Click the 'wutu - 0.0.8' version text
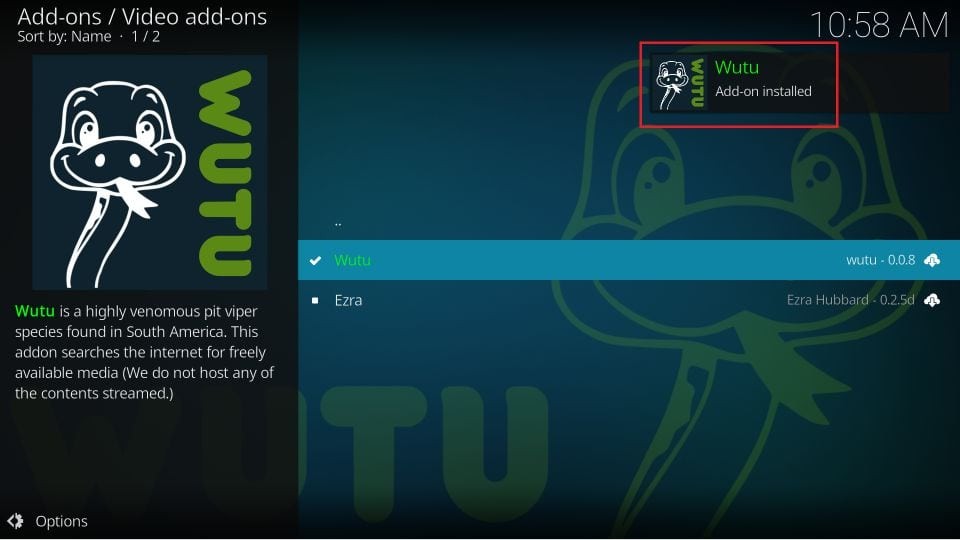 pyautogui.click(x=880, y=260)
